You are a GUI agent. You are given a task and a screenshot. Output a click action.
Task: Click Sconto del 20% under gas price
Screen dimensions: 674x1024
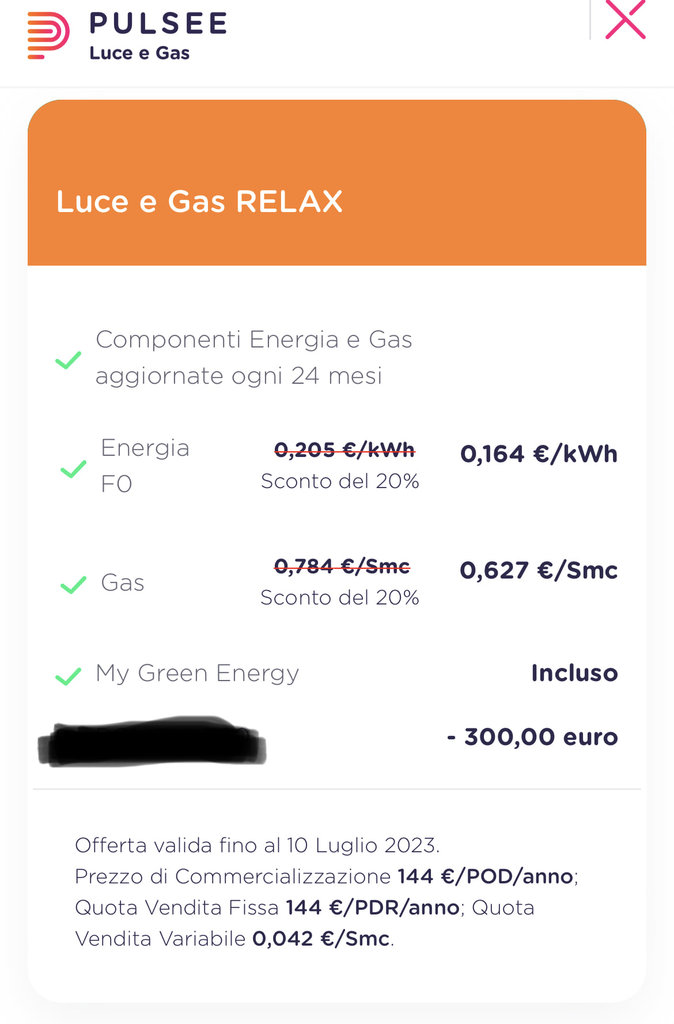340,598
